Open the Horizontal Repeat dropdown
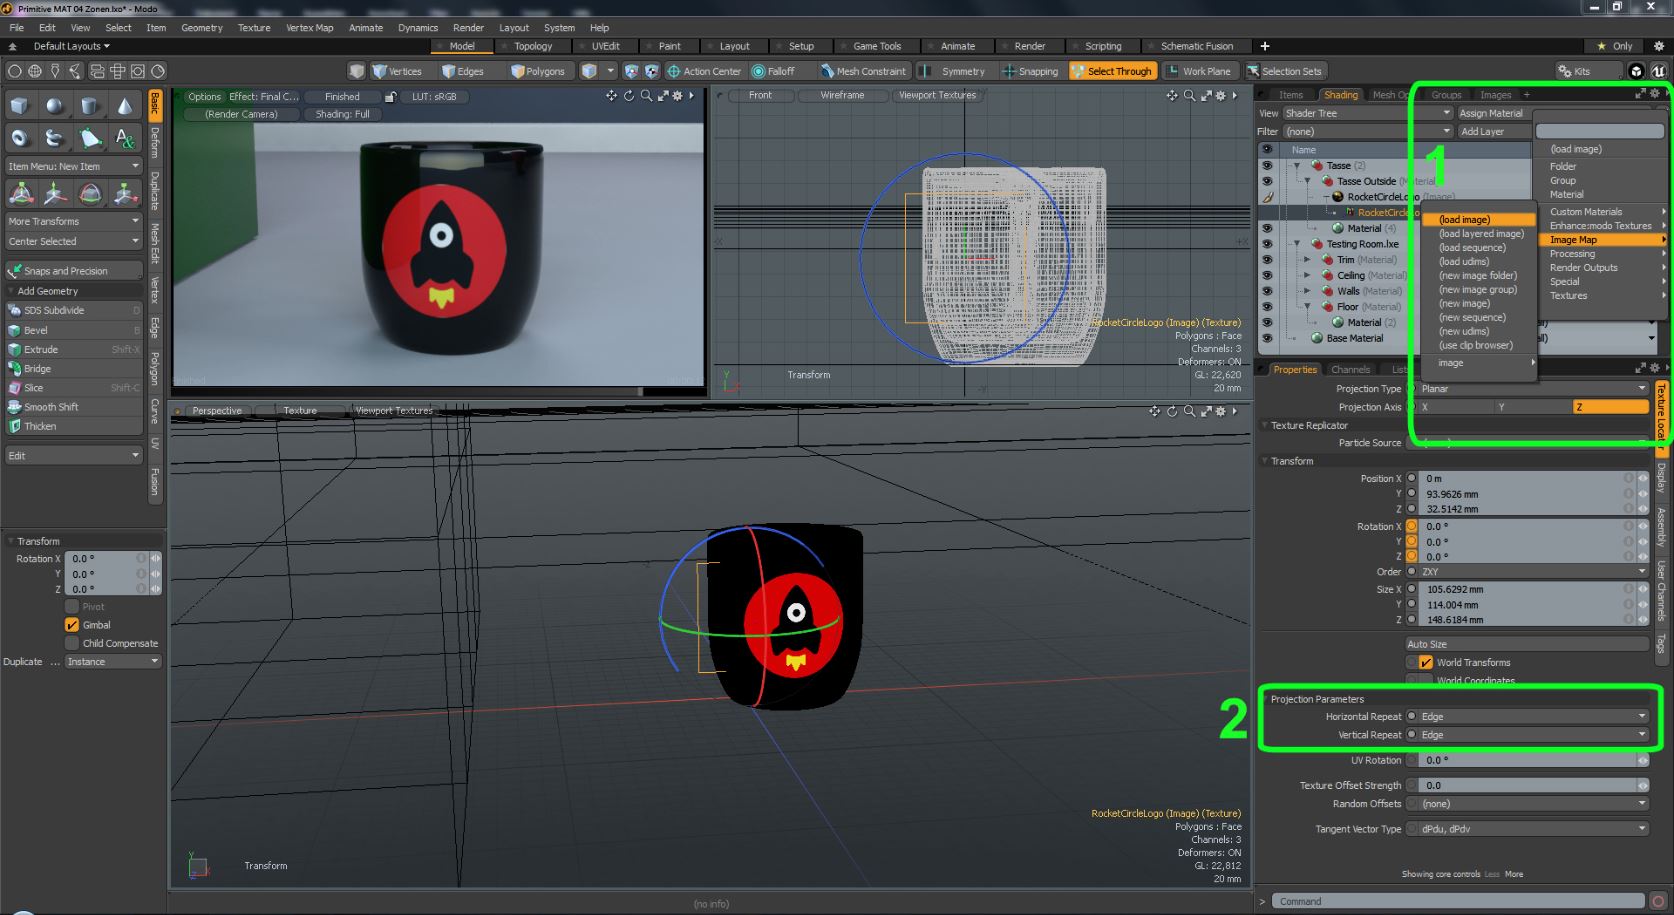Image resolution: width=1674 pixels, height=915 pixels. (1530, 717)
